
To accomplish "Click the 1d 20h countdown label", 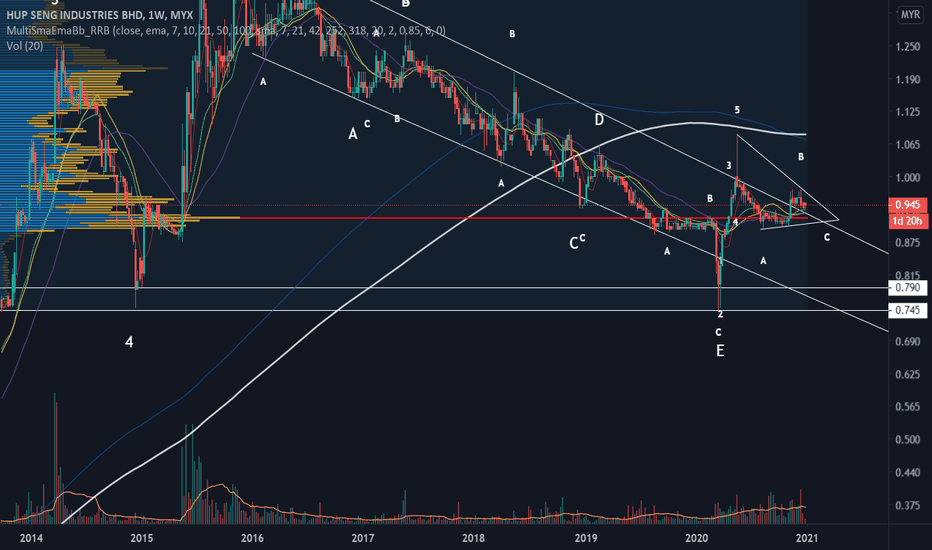I will click(x=907, y=221).
